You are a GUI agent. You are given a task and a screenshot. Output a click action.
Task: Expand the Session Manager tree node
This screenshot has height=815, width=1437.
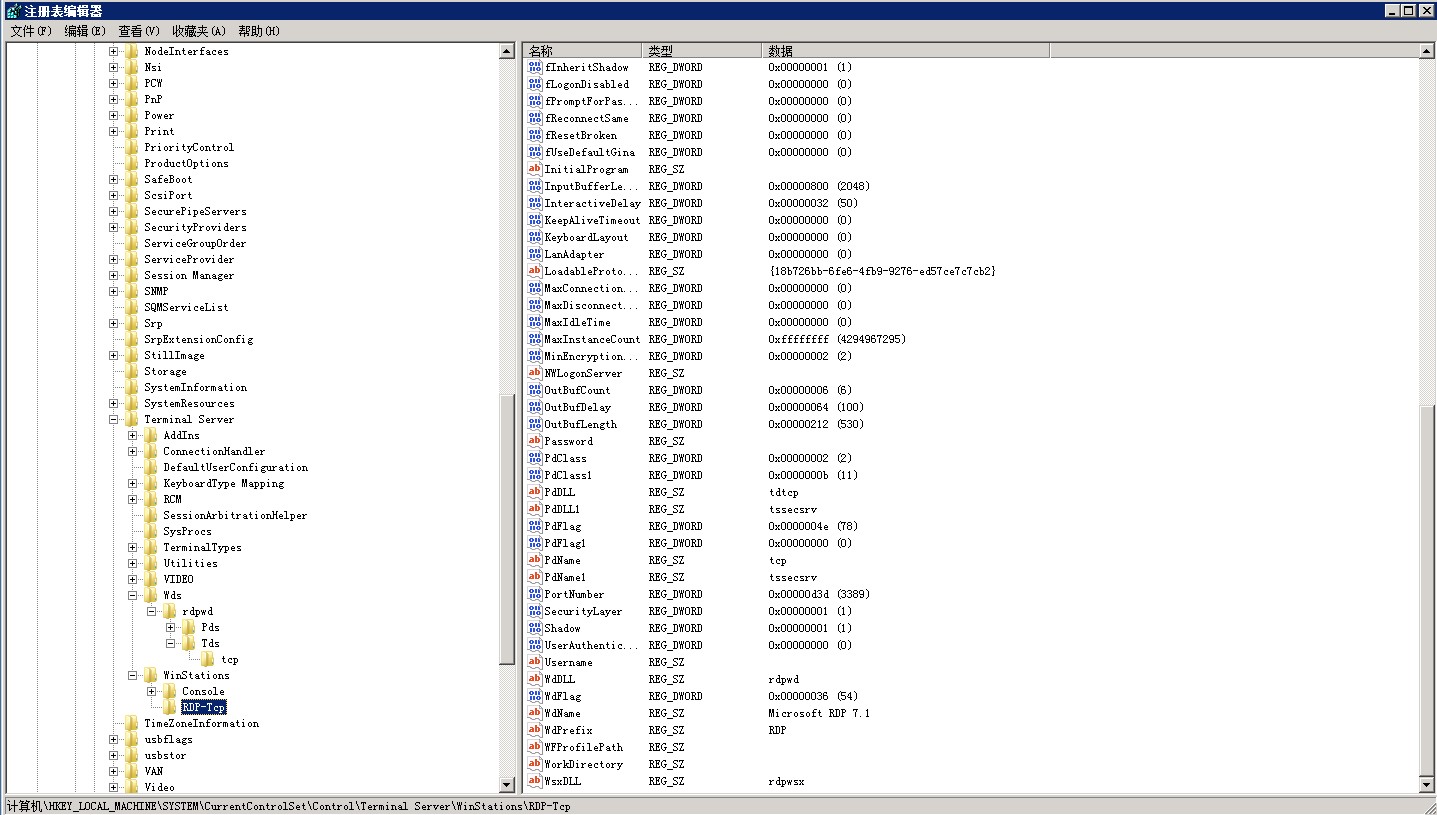tap(113, 275)
